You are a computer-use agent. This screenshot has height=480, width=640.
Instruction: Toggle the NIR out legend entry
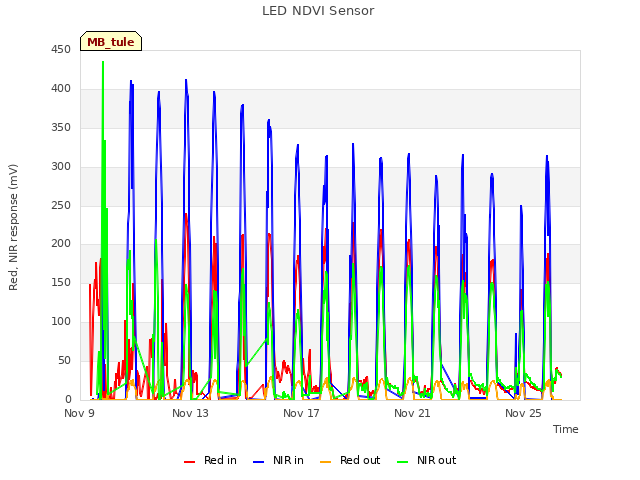(x=427, y=460)
